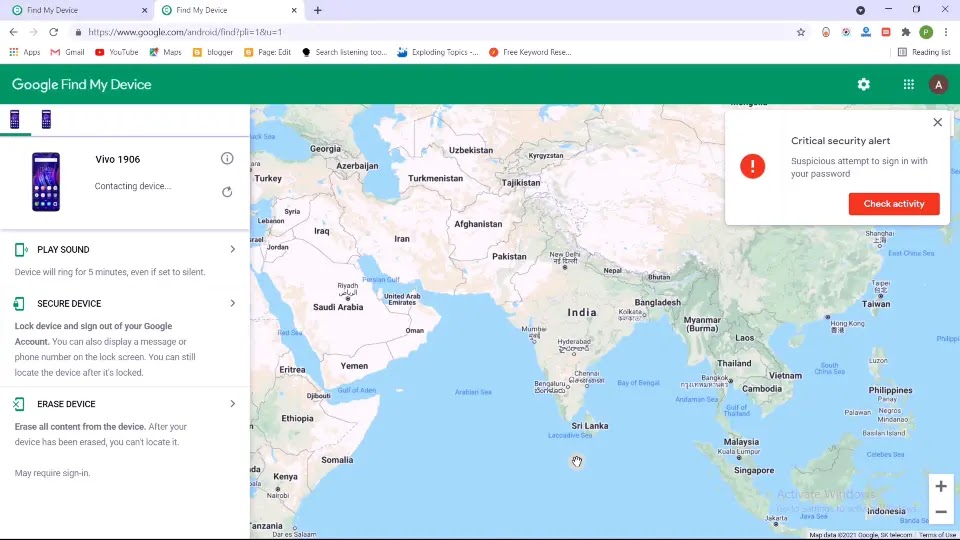Click the Erase Device icon

19,404
